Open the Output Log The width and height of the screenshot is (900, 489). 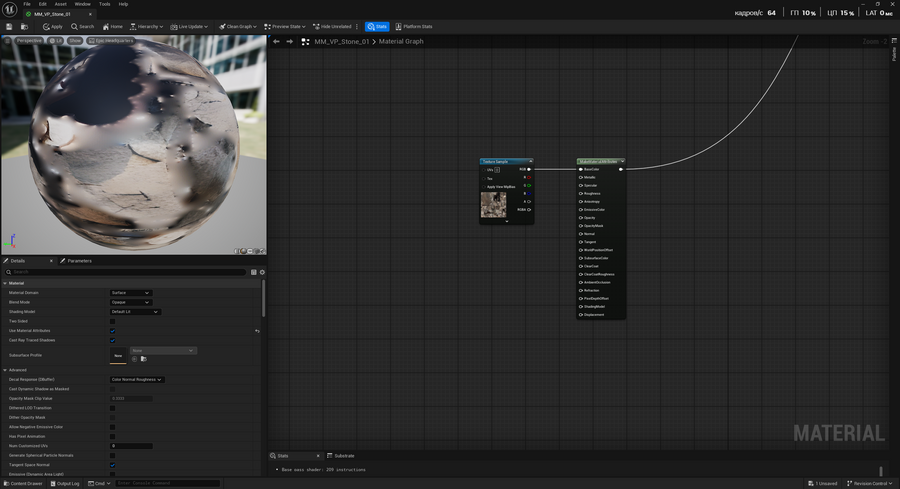[66, 483]
